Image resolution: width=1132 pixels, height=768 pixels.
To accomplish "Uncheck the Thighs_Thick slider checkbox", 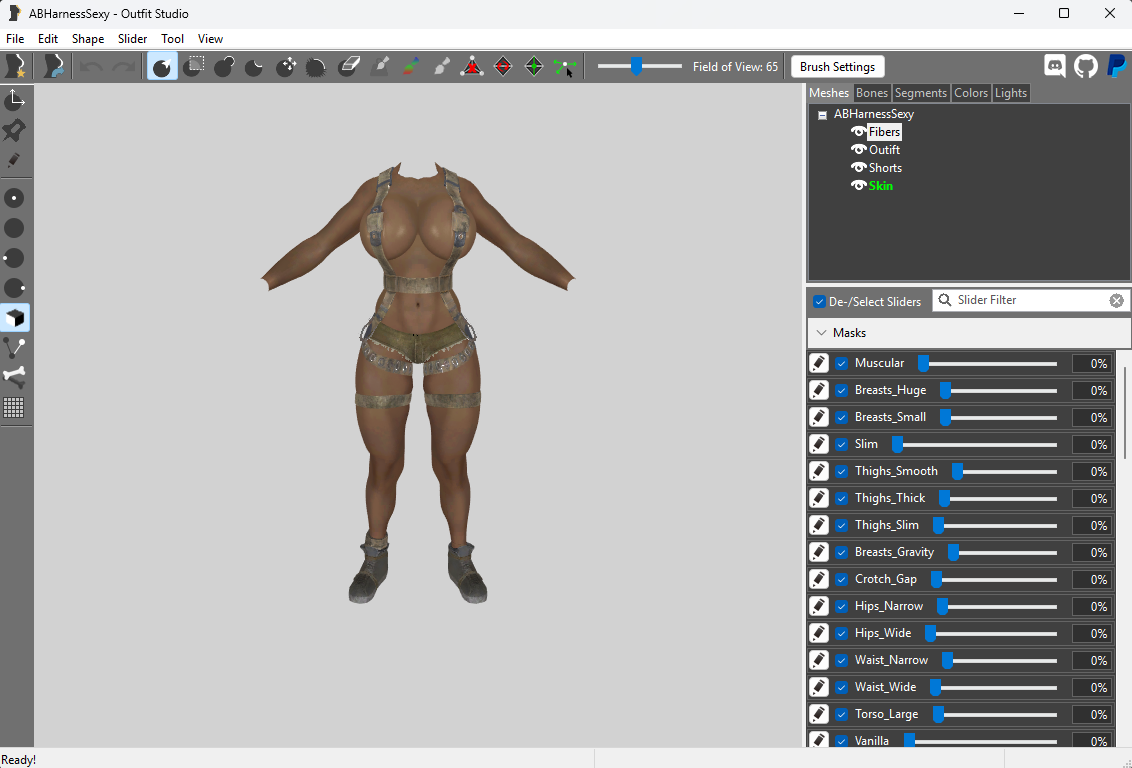I will [x=842, y=498].
